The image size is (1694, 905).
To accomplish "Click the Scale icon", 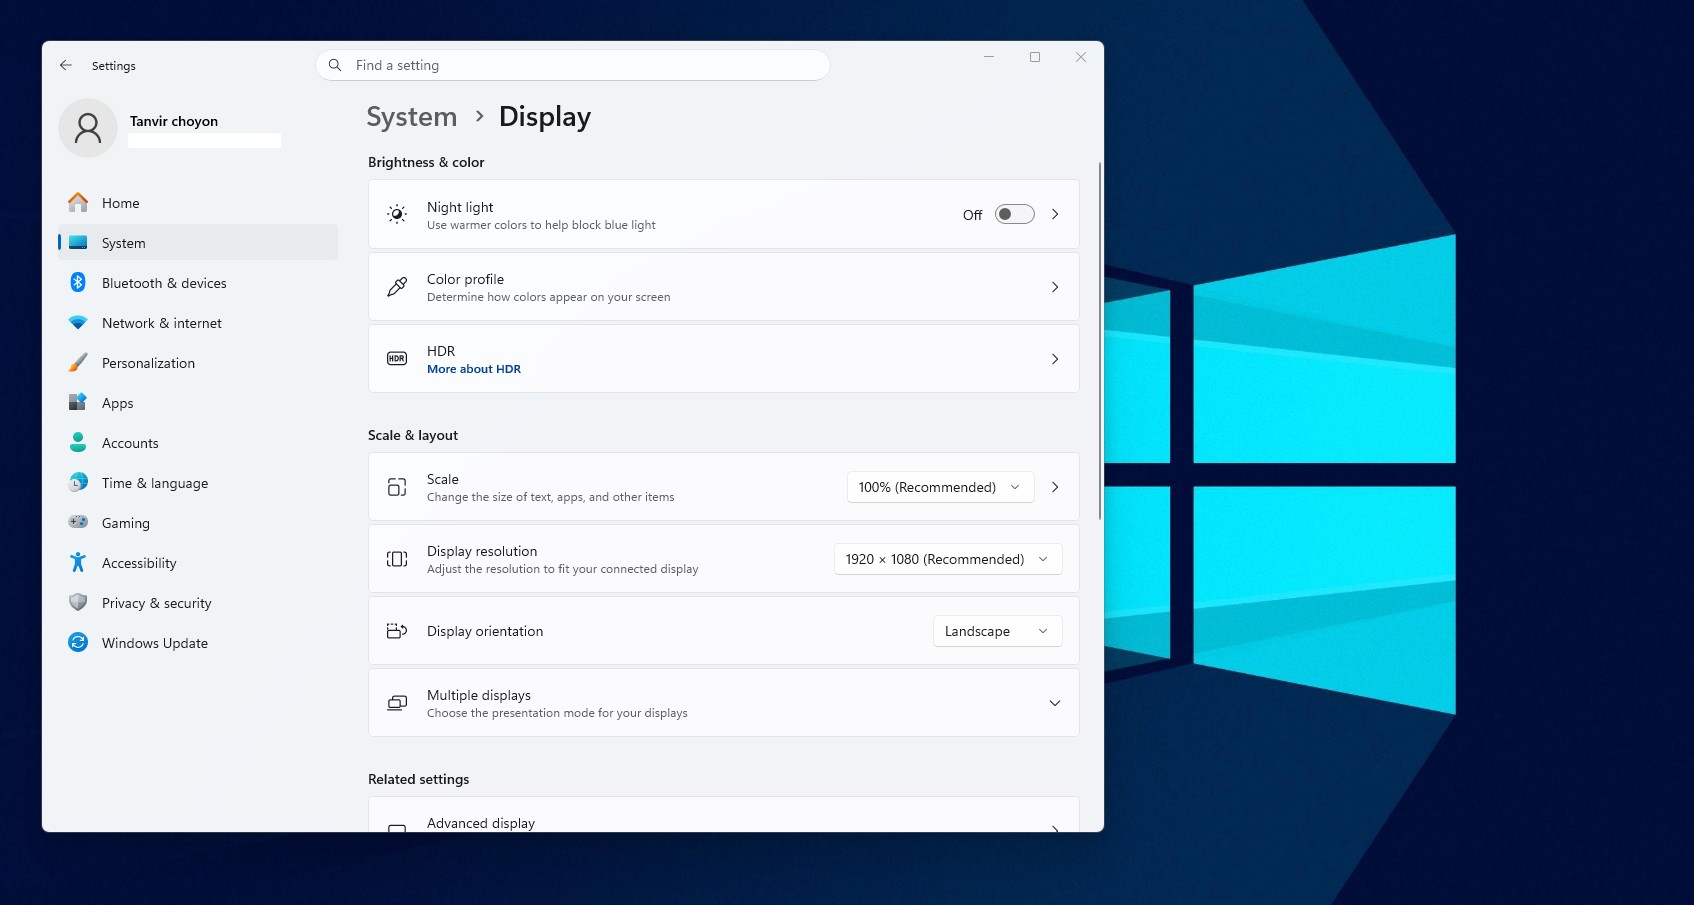I will point(397,487).
